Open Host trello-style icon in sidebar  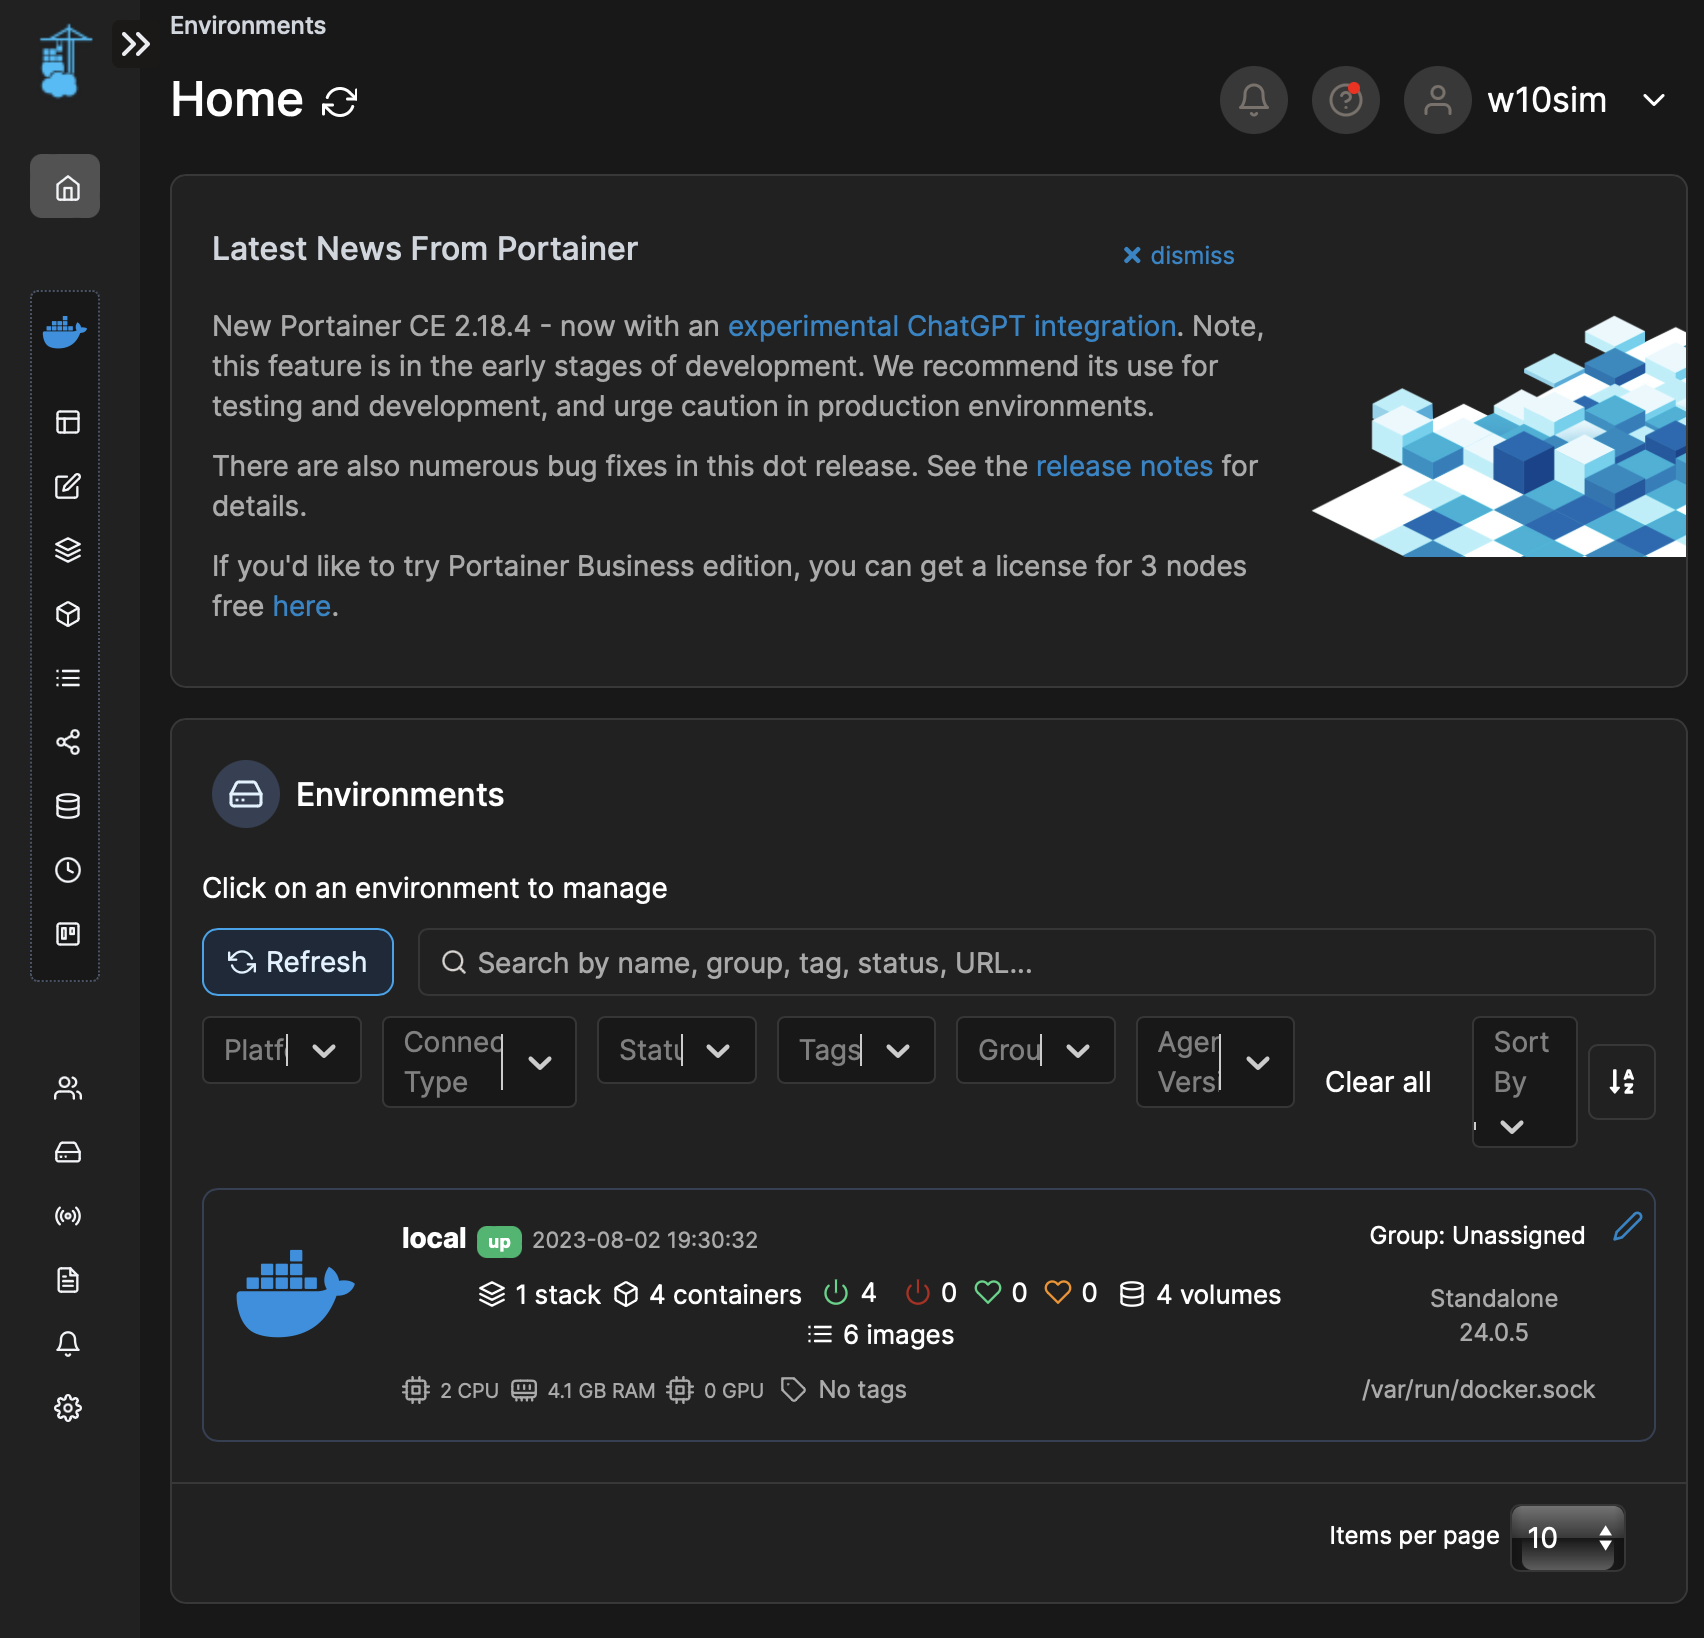[x=67, y=934]
